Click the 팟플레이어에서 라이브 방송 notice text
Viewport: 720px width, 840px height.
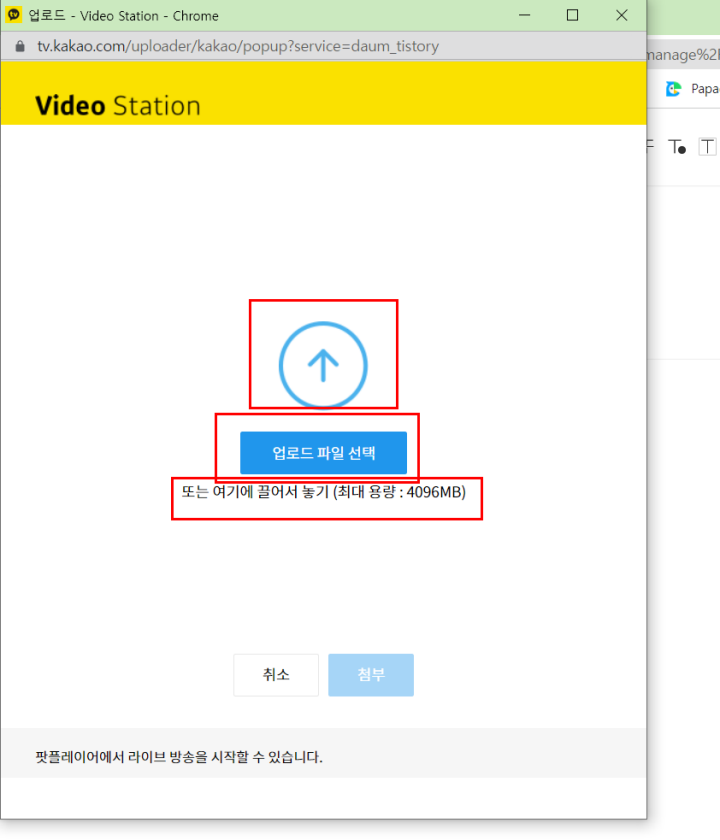[179, 757]
